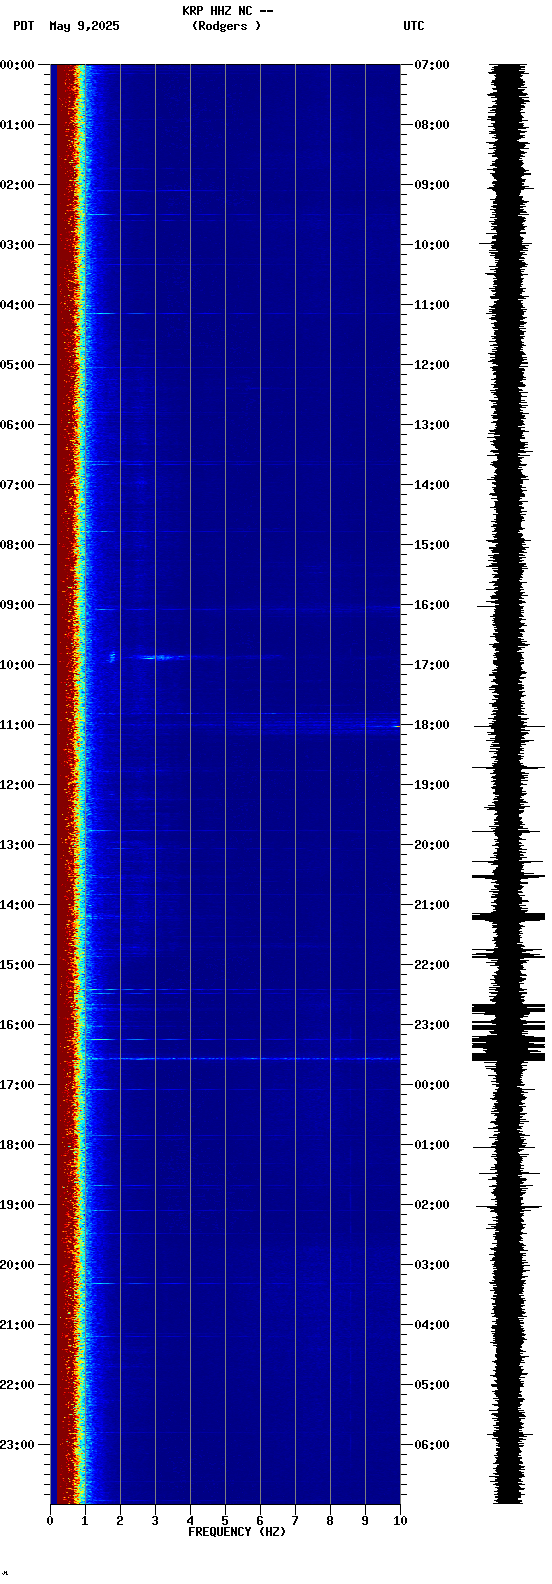552x1584 pixels.
Task: Click the UTC '09:00' time label
Action: [432, 185]
